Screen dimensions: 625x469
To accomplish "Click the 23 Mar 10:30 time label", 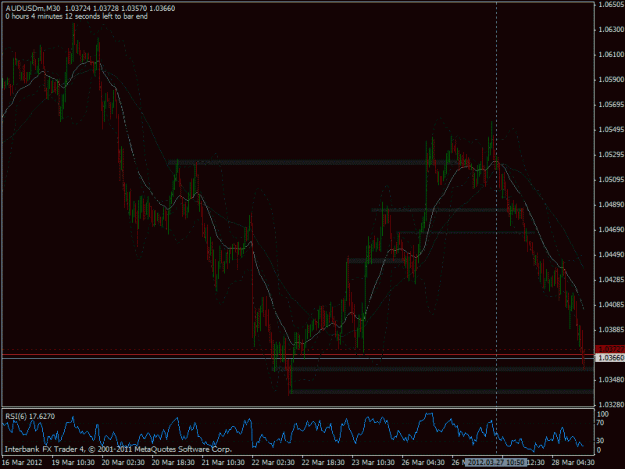I will point(373,463).
